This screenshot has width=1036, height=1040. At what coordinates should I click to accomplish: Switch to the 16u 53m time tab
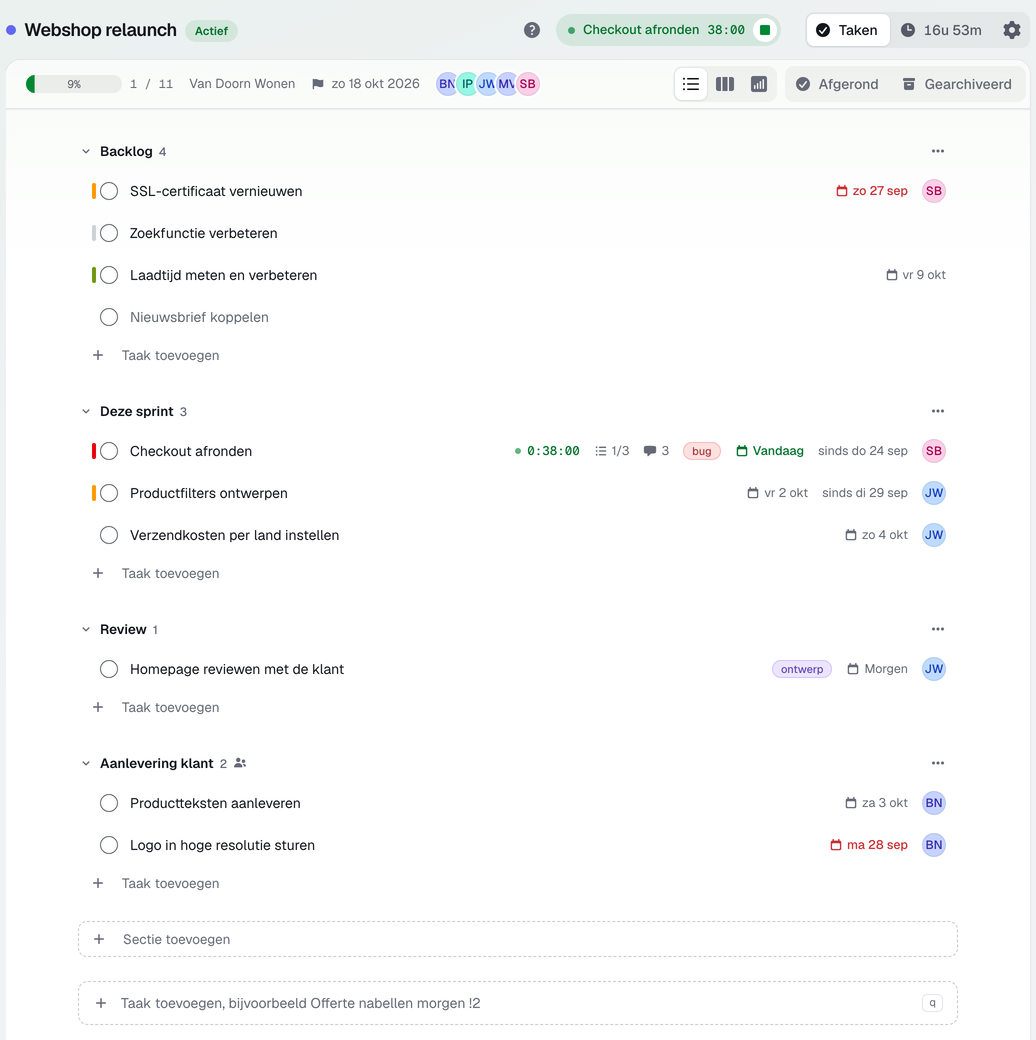(941, 30)
